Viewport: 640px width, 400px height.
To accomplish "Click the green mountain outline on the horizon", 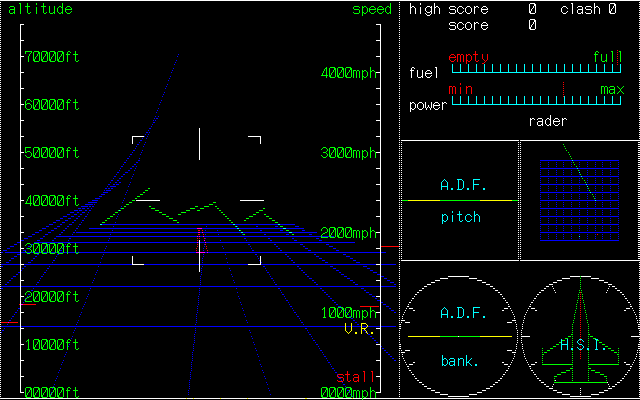I will pos(198,208).
